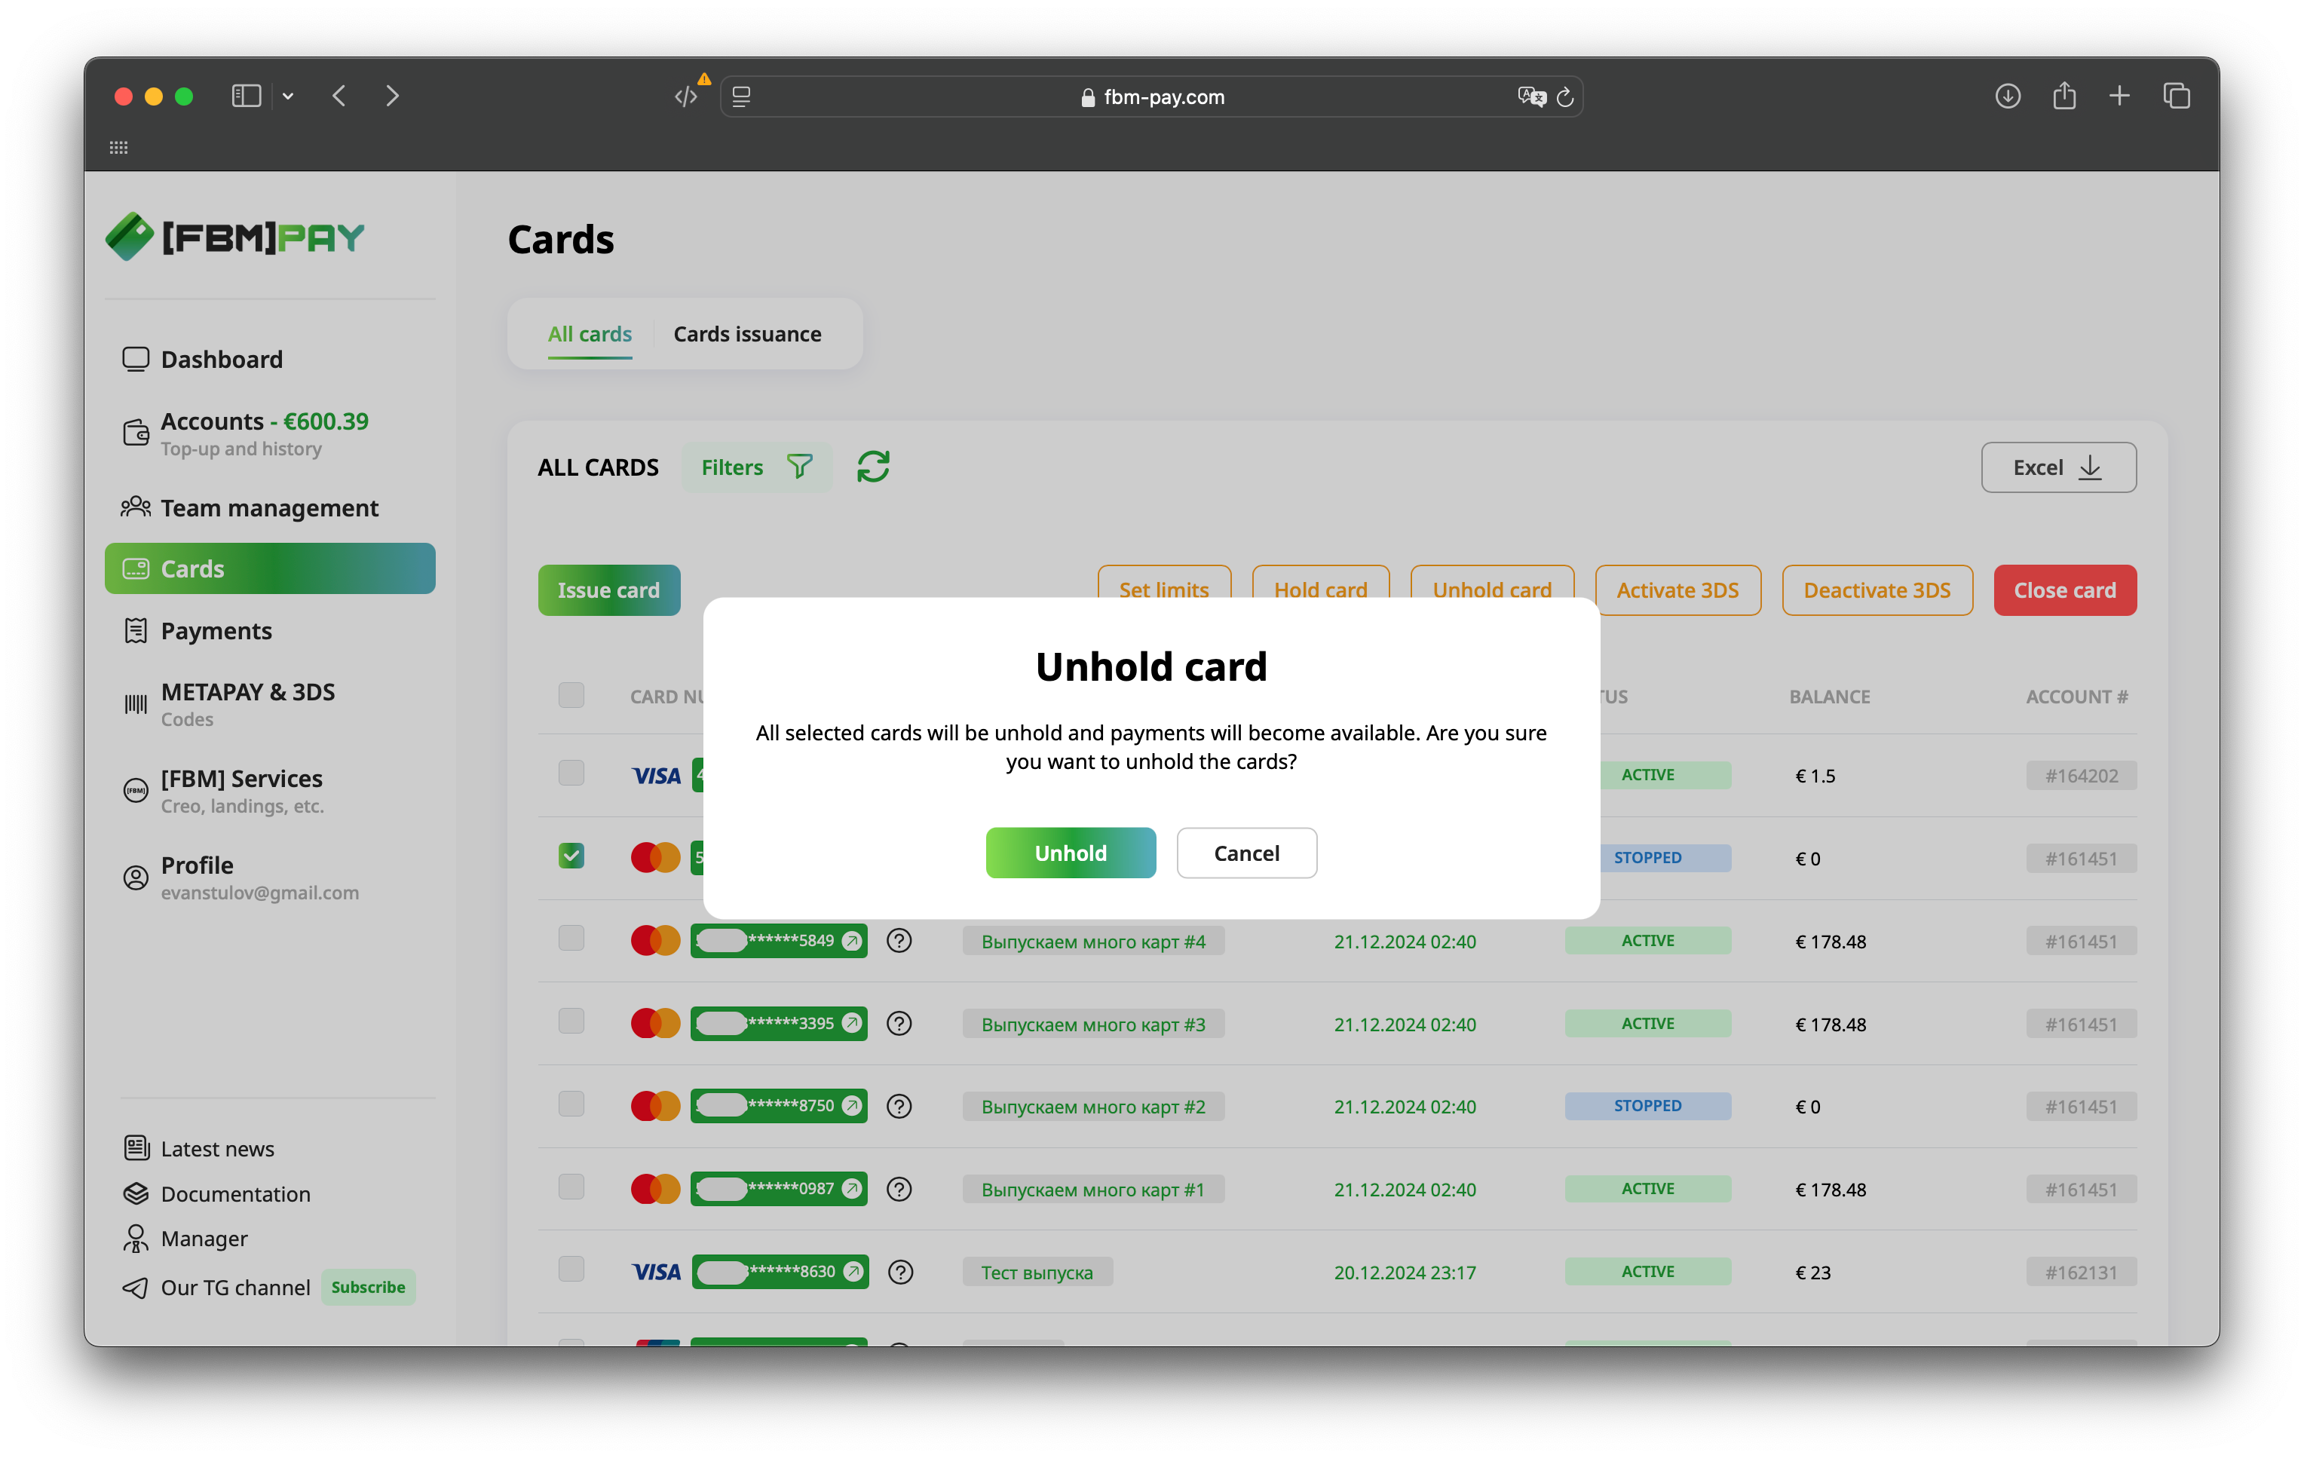Click the translate page icon
Viewport: 2304px width, 1458px height.
click(1530, 97)
